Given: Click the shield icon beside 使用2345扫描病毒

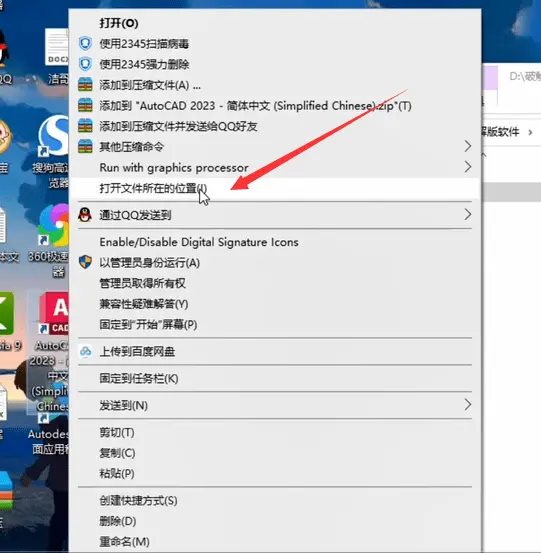Looking at the screenshot, I should coord(85,43).
